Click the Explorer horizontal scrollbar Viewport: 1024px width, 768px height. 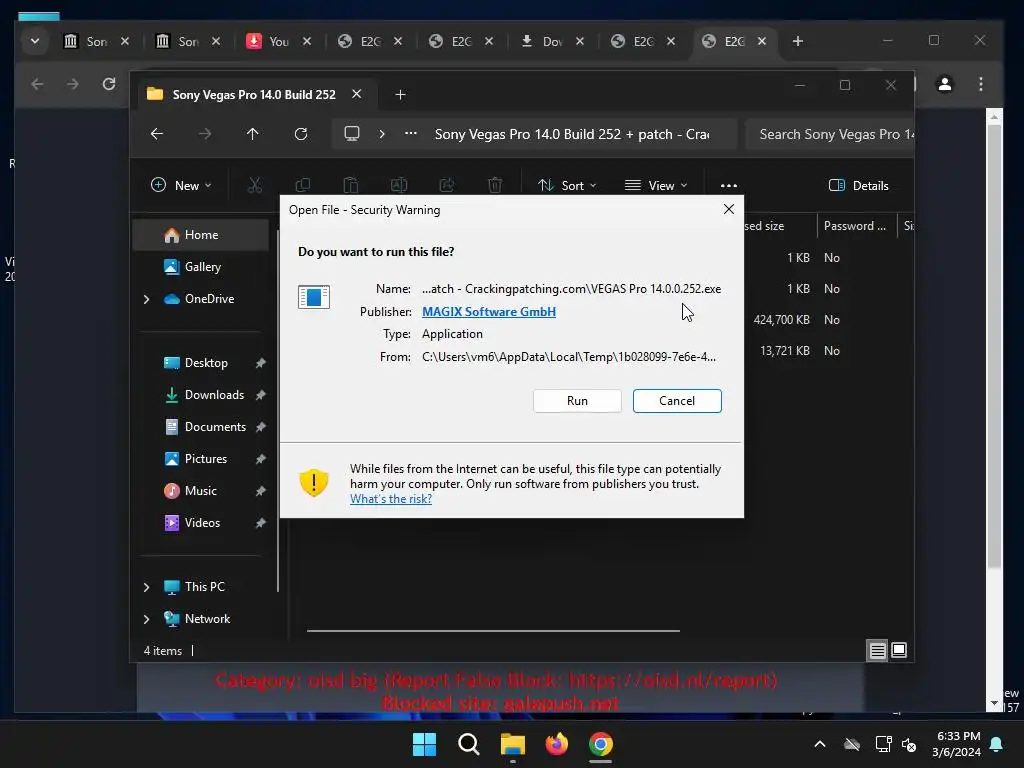tap(494, 631)
